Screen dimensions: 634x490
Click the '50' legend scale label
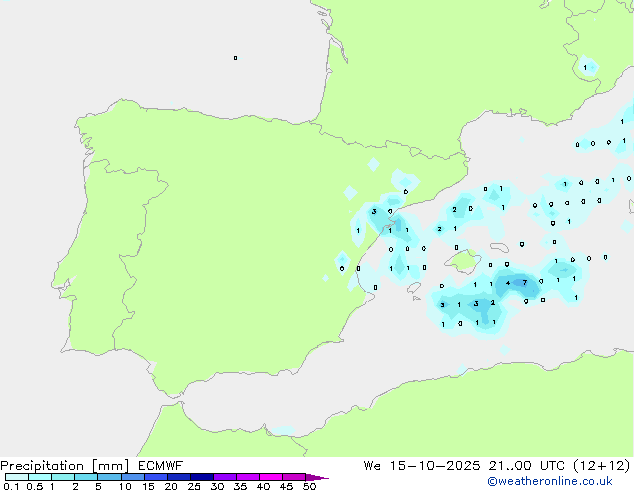point(309,486)
